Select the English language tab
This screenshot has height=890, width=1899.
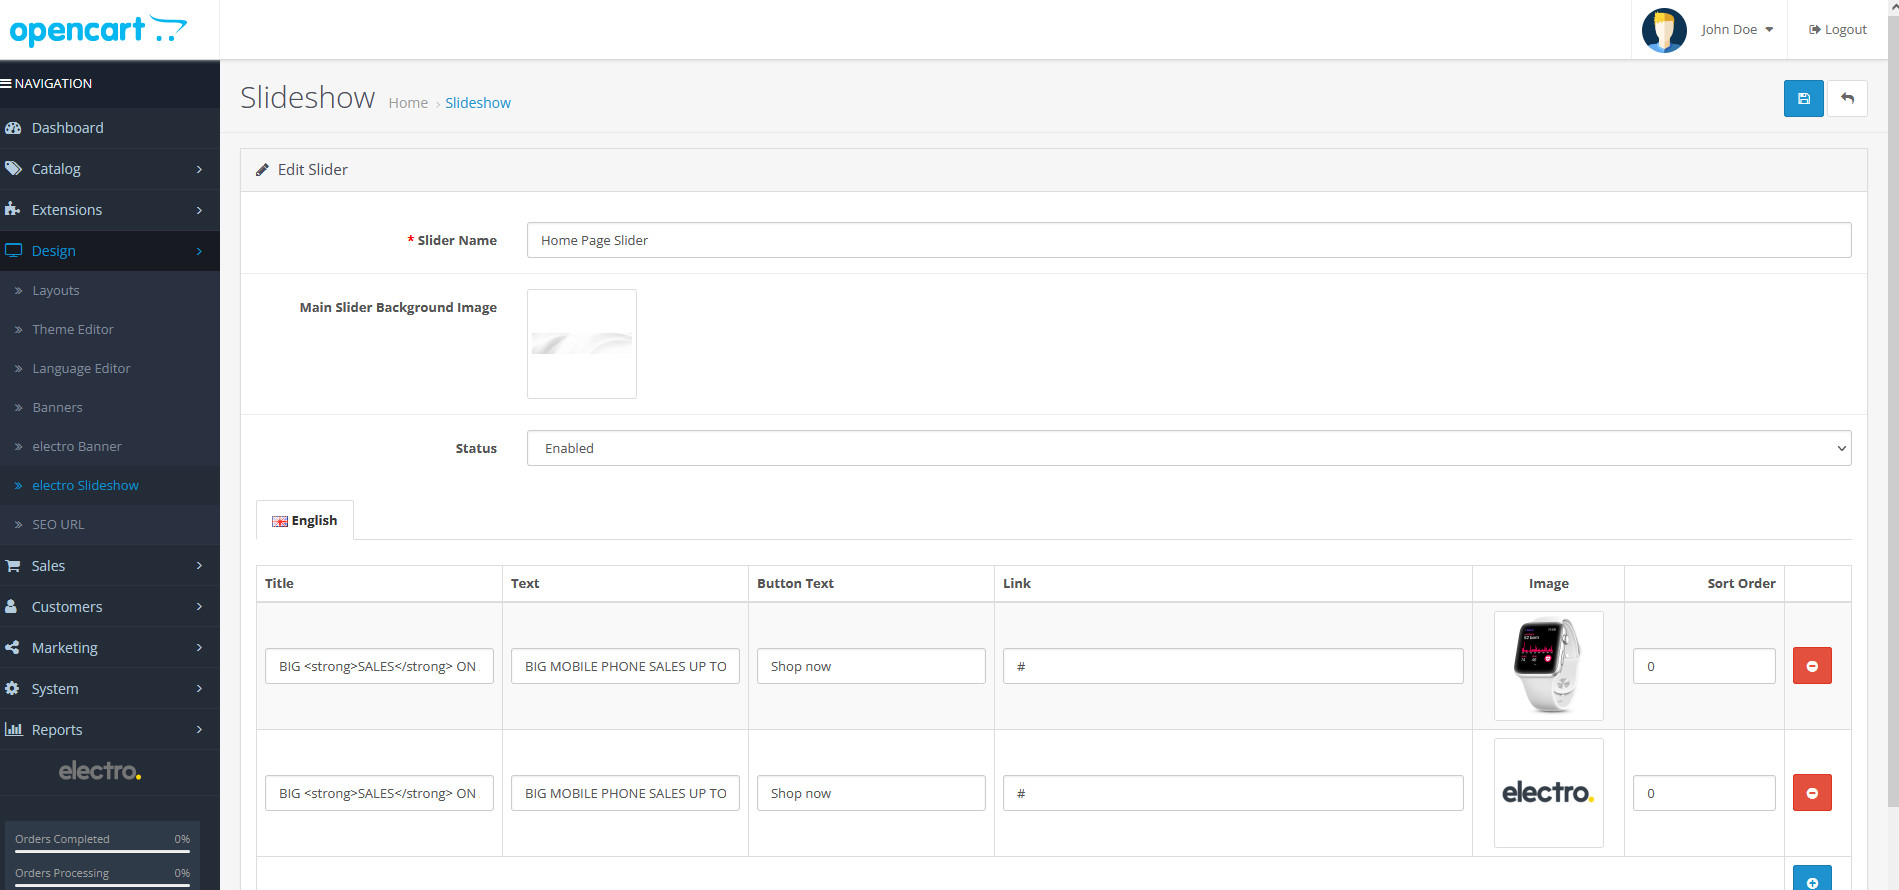click(x=305, y=520)
